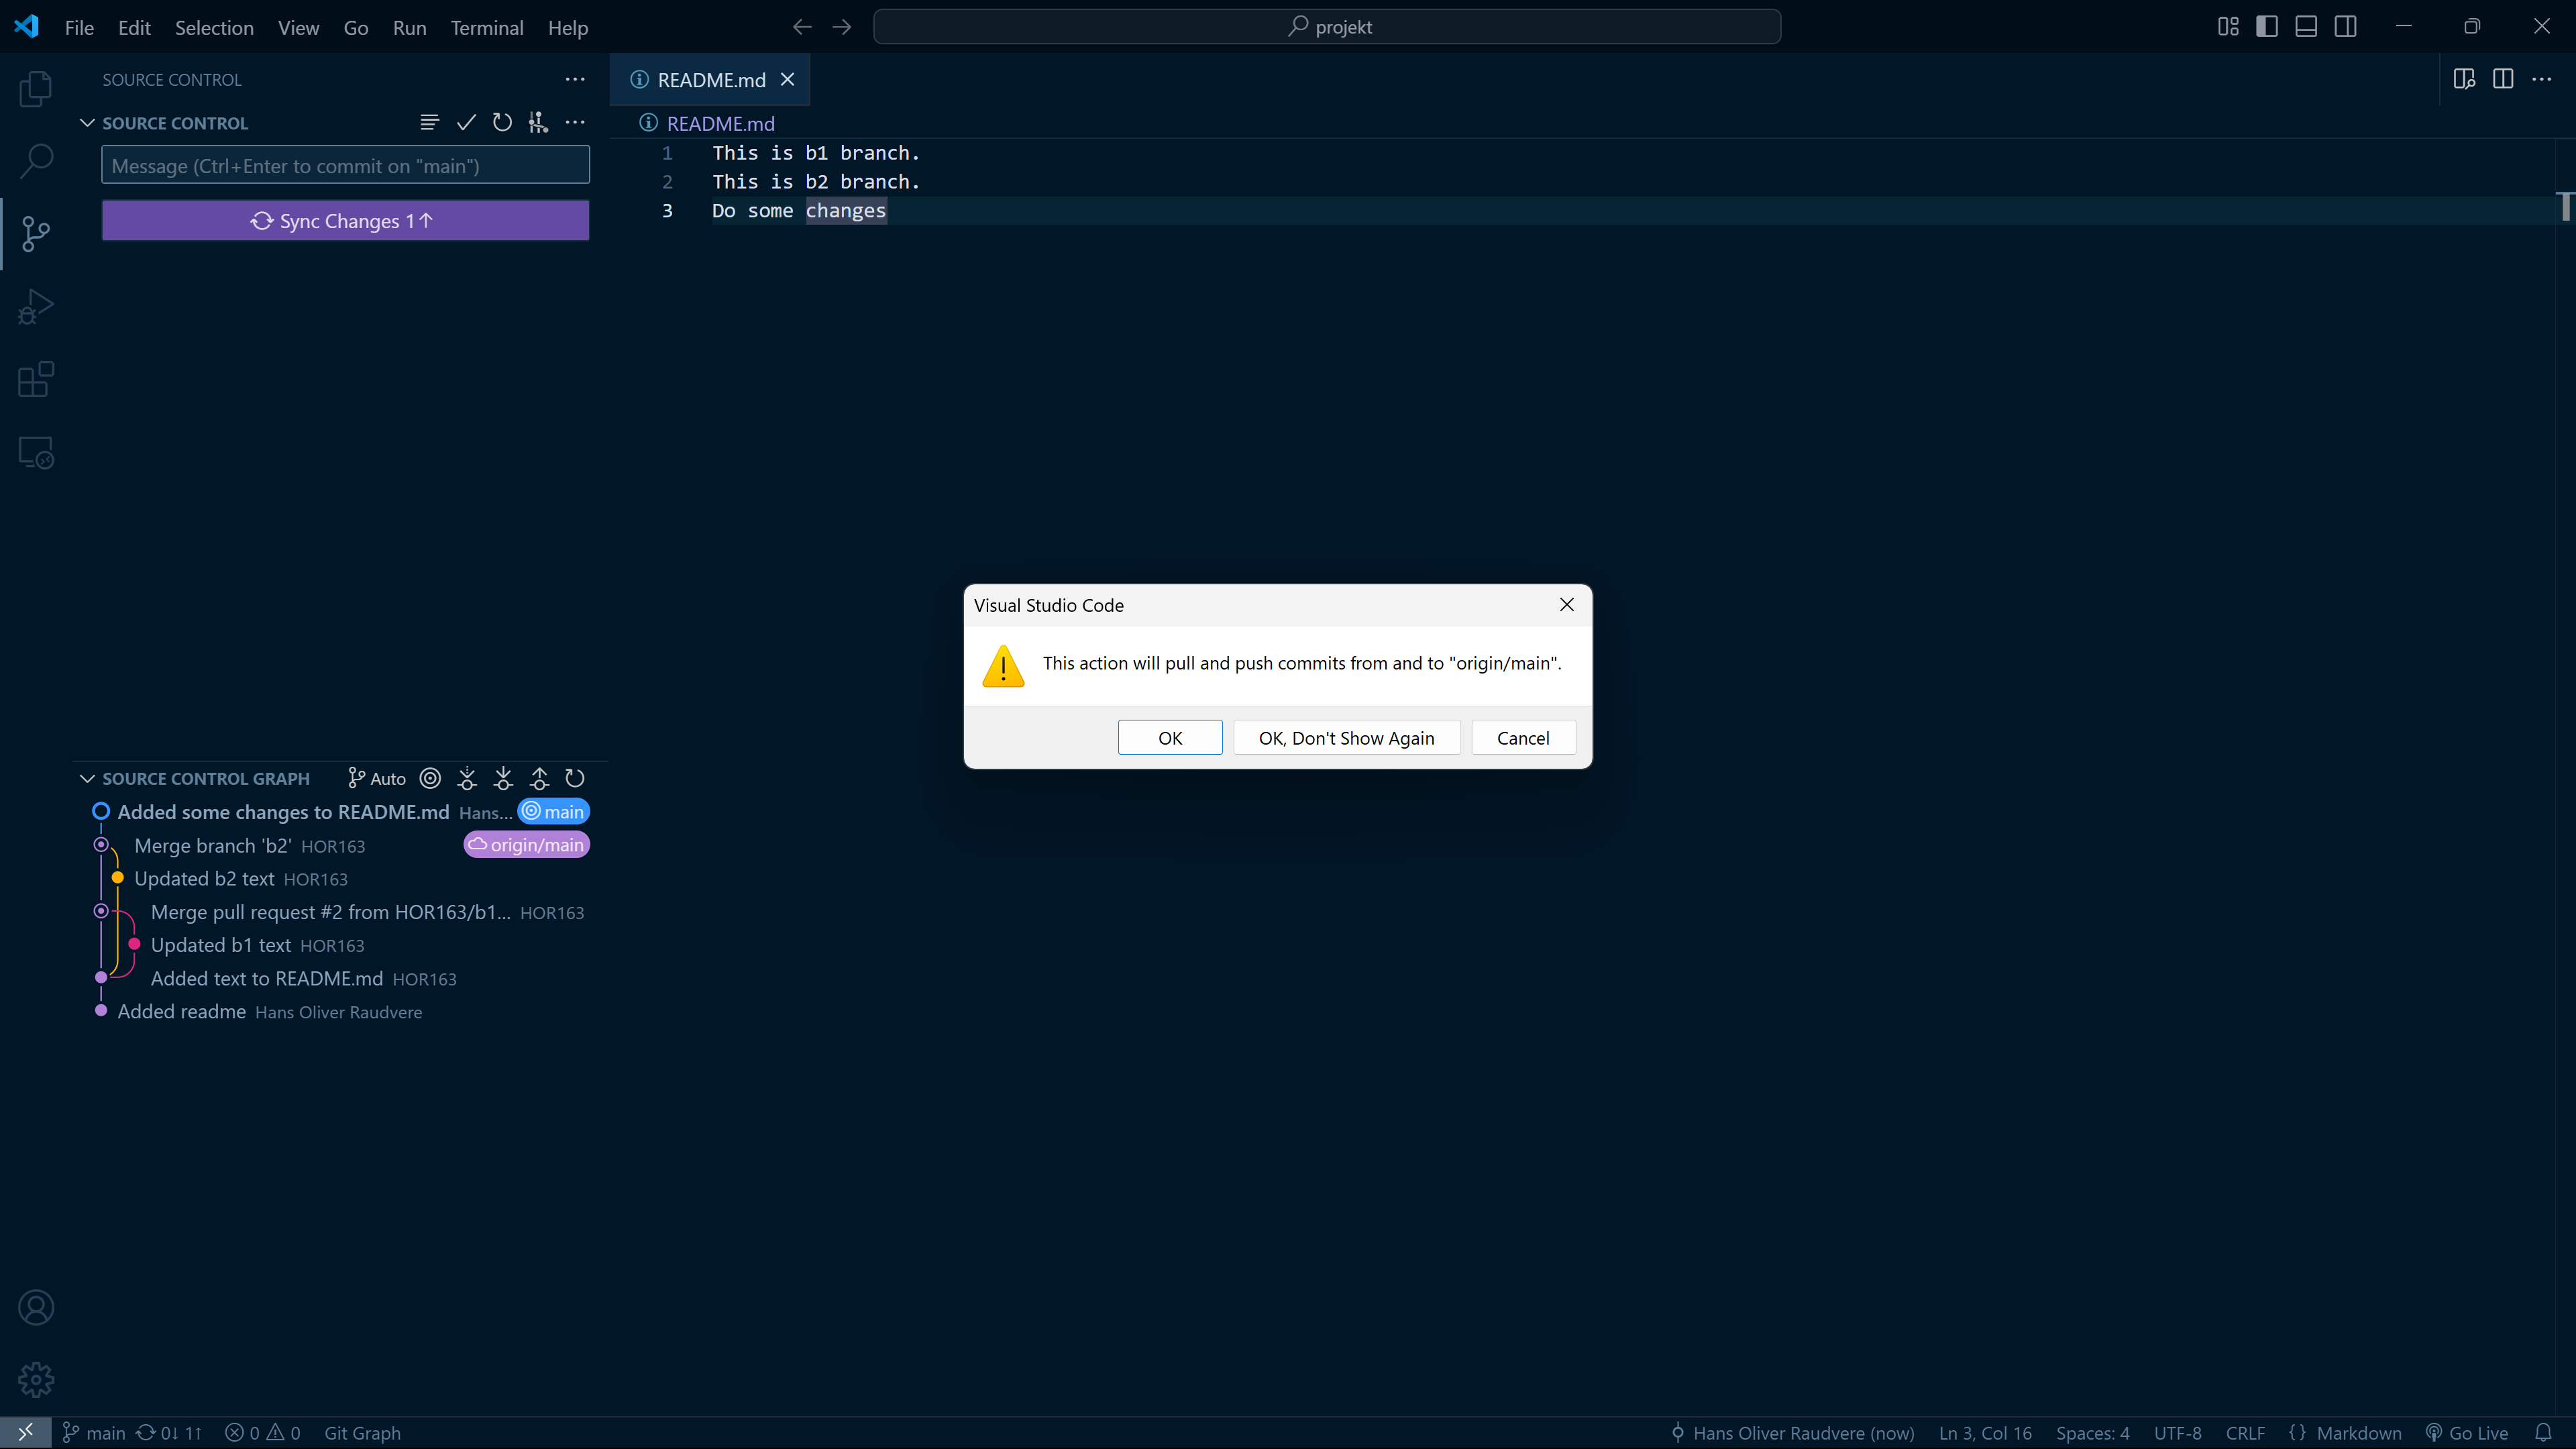Refresh the Source Control panel
The width and height of the screenshot is (2576, 1449).
[x=502, y=122]
